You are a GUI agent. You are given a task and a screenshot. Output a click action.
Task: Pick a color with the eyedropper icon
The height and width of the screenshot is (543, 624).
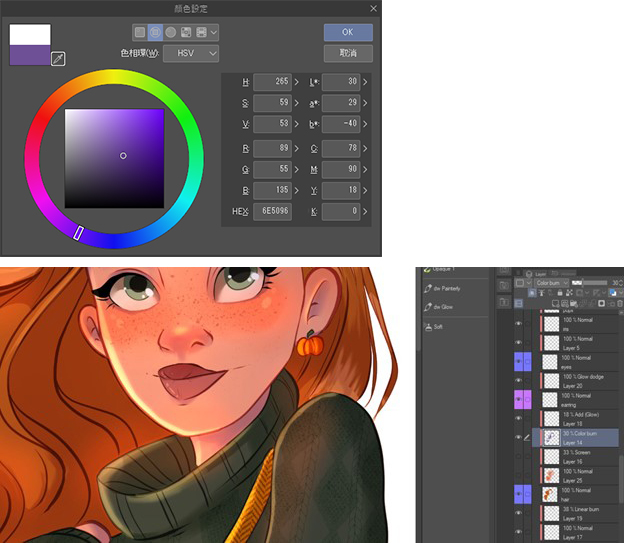click(x=58, y=58)
